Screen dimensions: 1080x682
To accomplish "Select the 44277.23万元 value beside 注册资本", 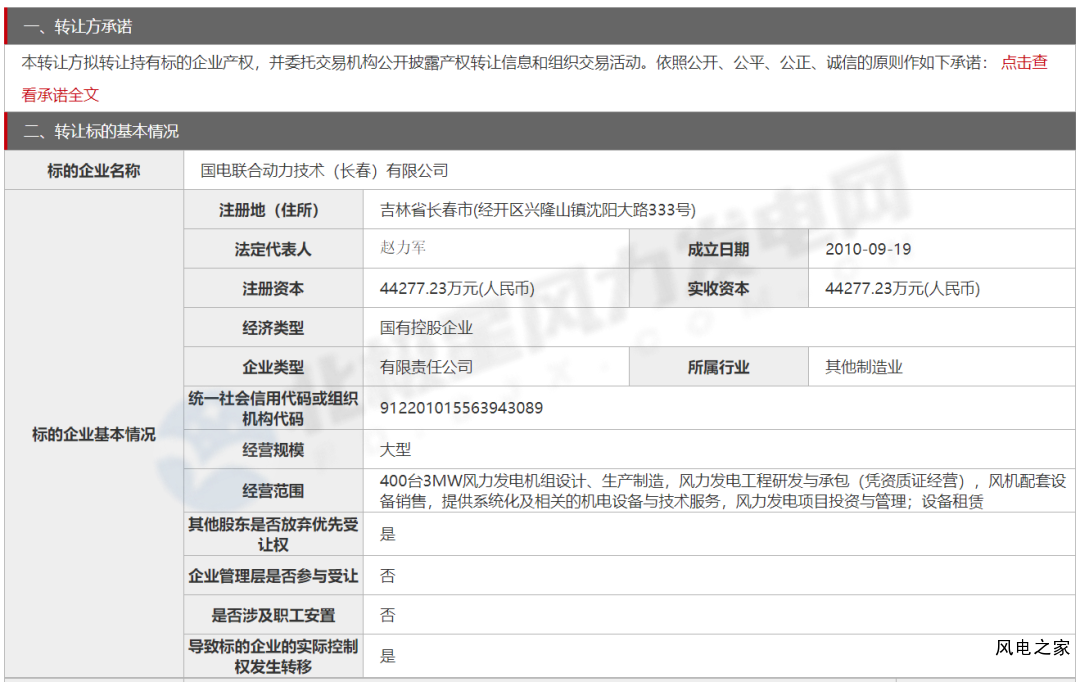I will pyautogui.click(x=457, y=289).
